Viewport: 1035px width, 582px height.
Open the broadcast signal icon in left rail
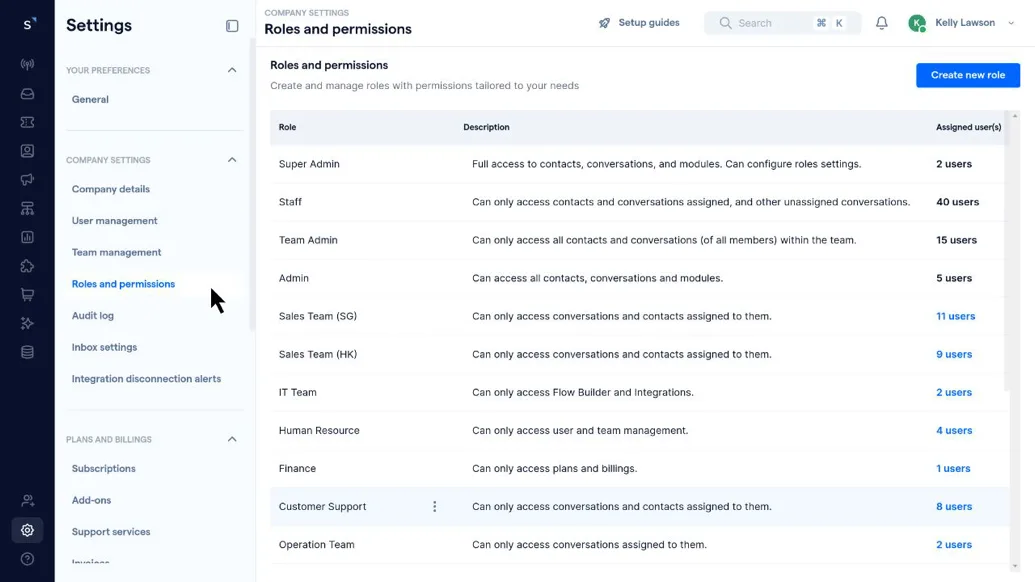27,65
